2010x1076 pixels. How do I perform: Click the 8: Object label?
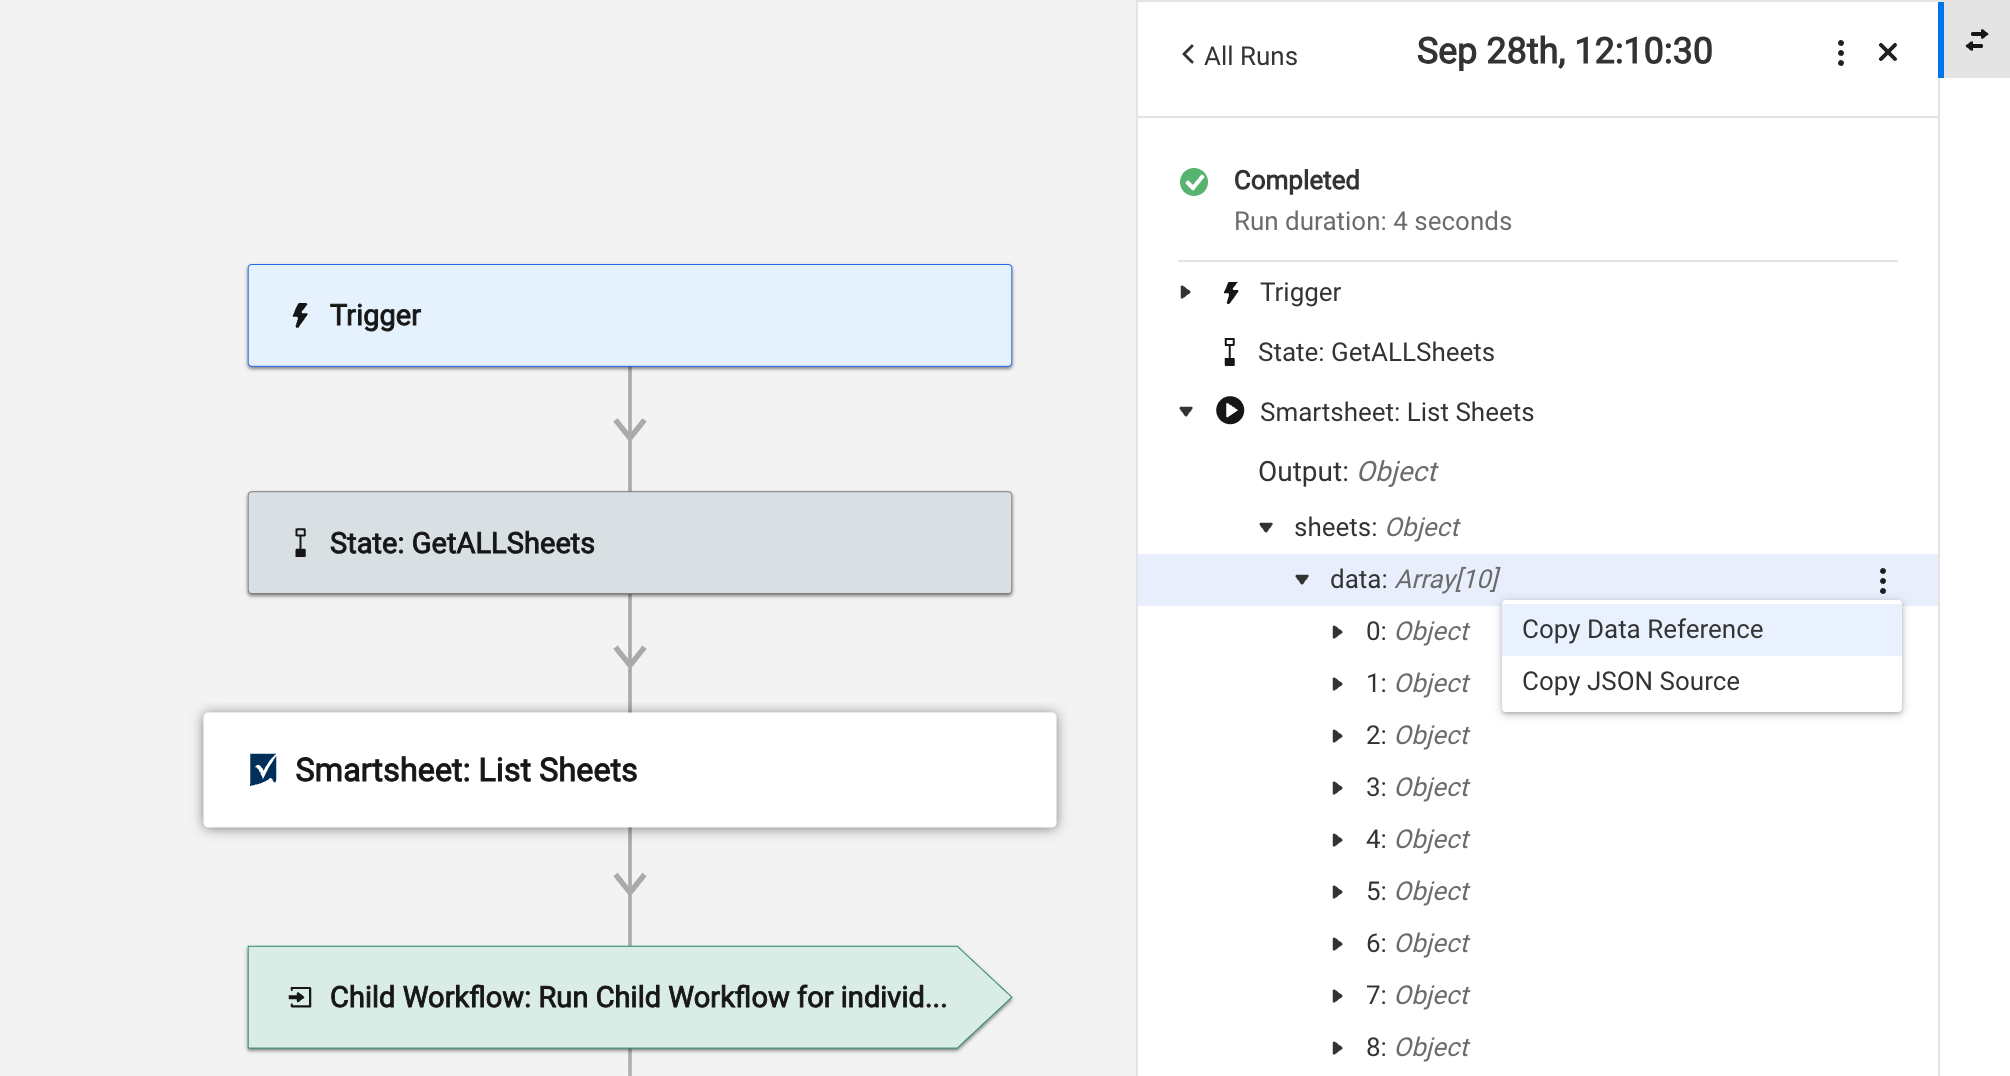(x=1417, y=1047)
